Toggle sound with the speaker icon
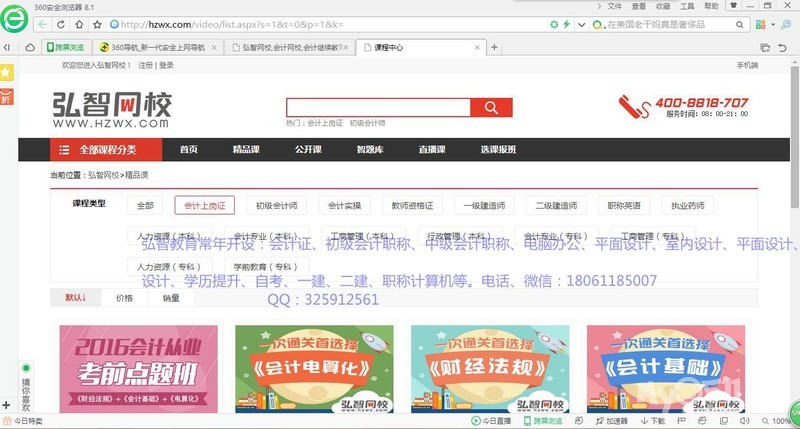 click(744, 421)
